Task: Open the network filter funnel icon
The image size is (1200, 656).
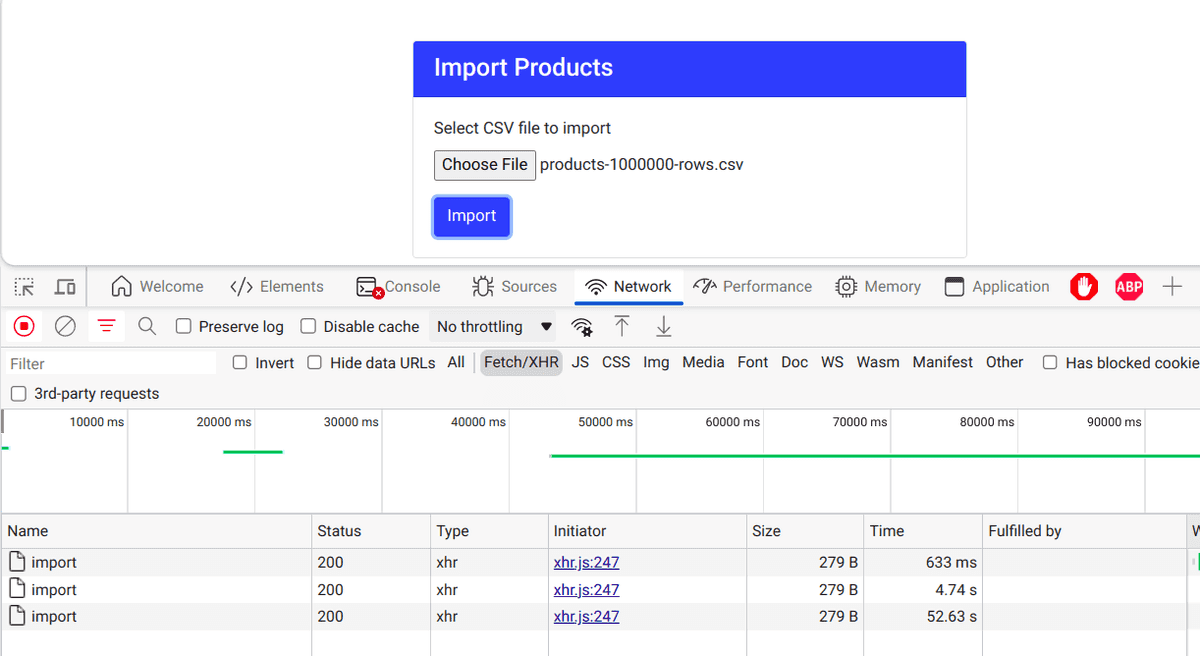Action: point(106,326)
